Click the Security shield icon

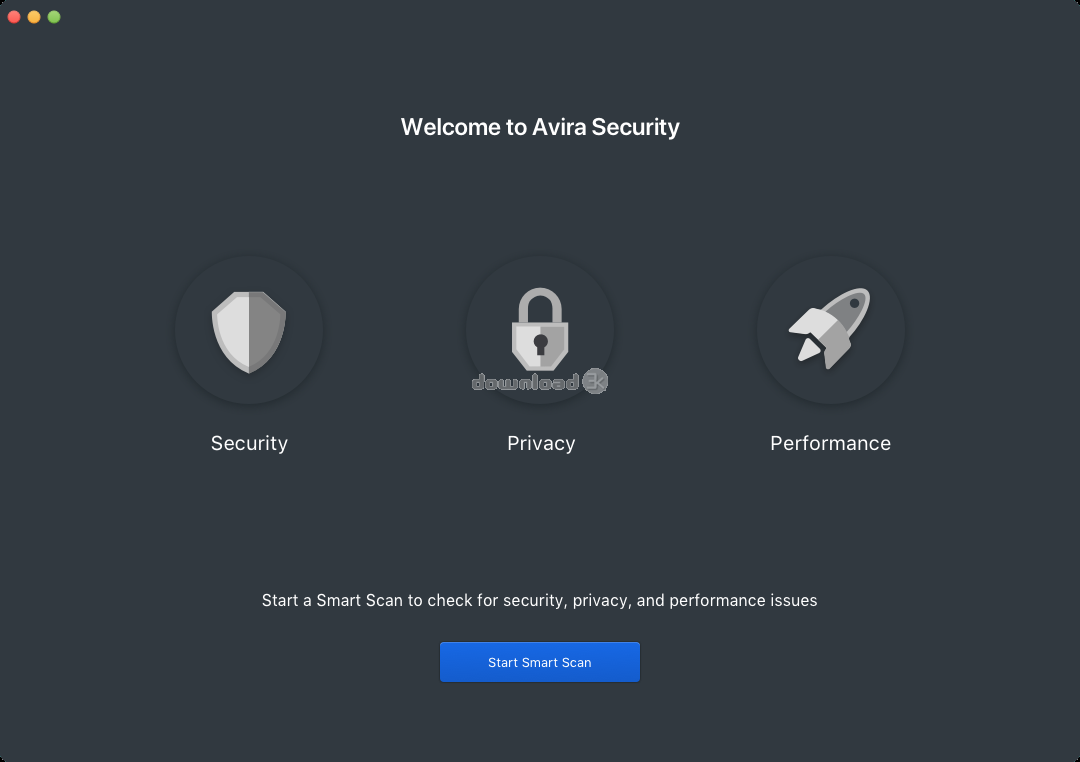[x=249, y=332]
